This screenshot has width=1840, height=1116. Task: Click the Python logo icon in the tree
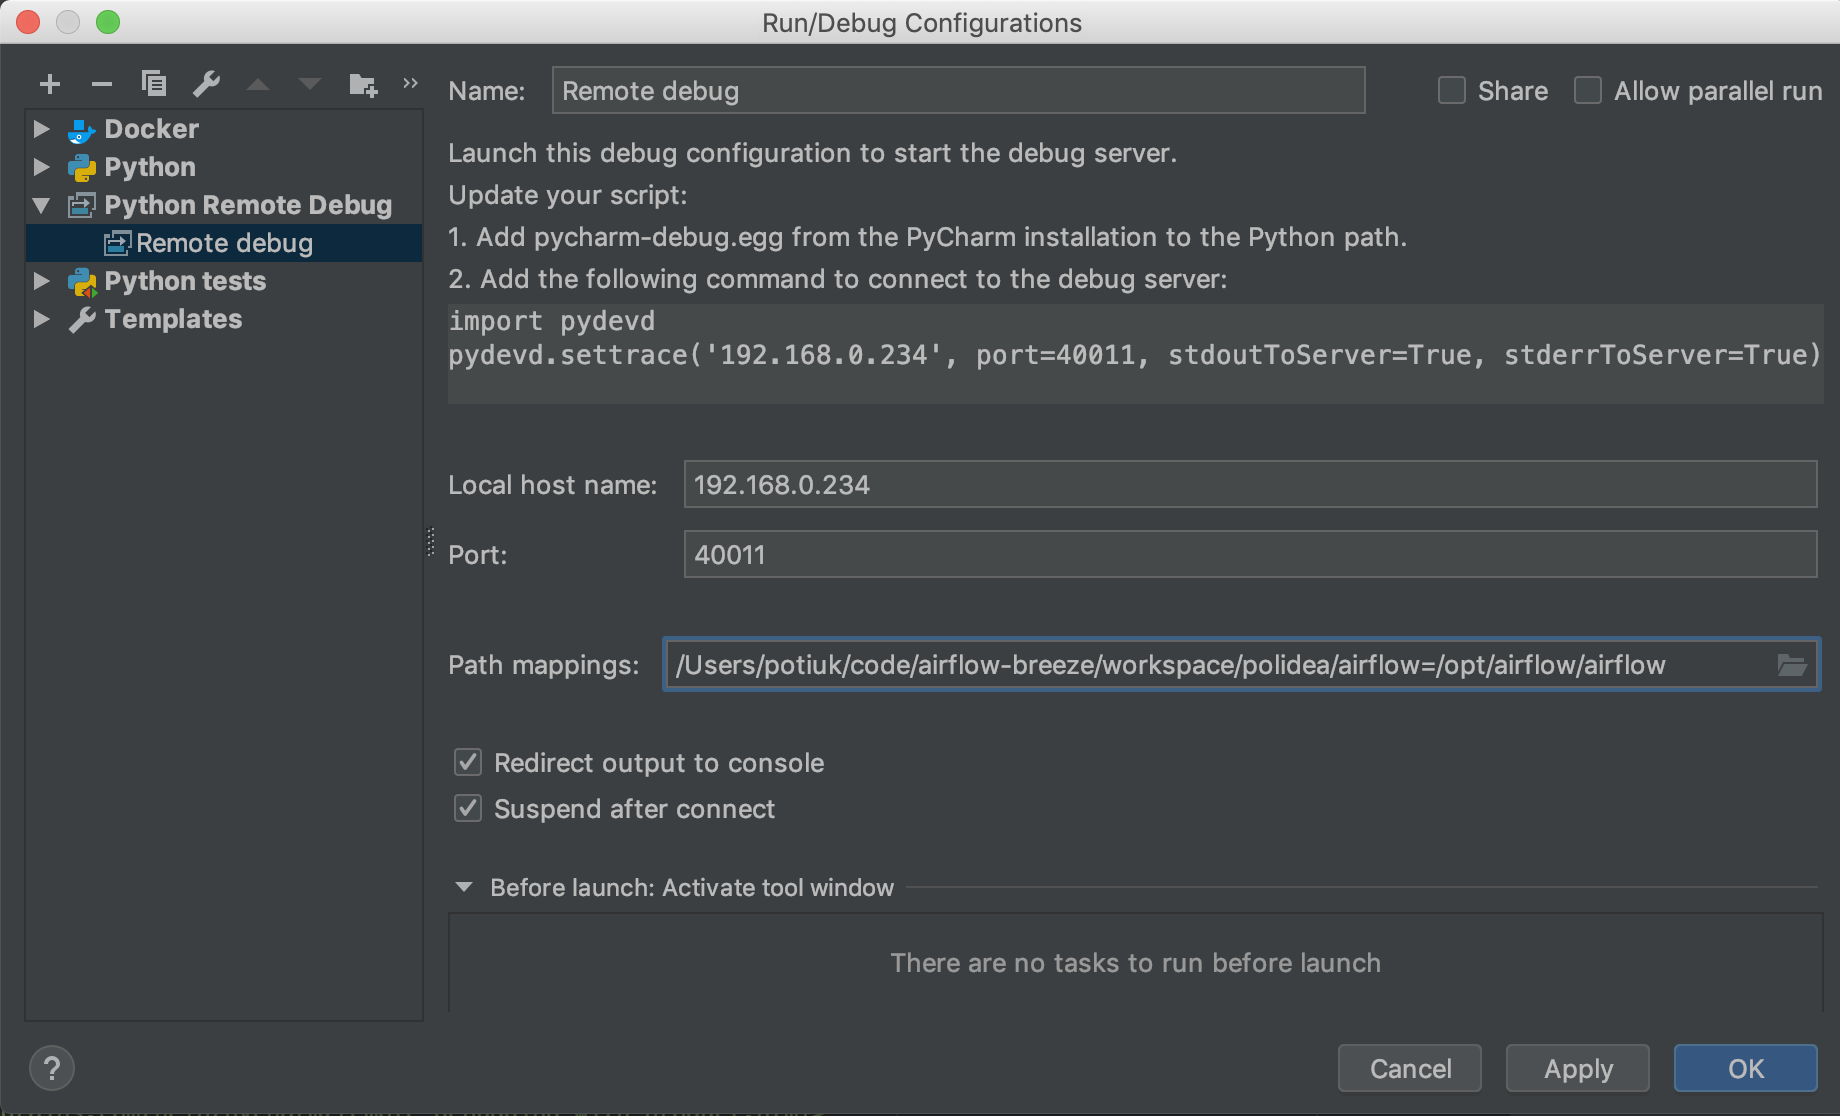(82, 168)
